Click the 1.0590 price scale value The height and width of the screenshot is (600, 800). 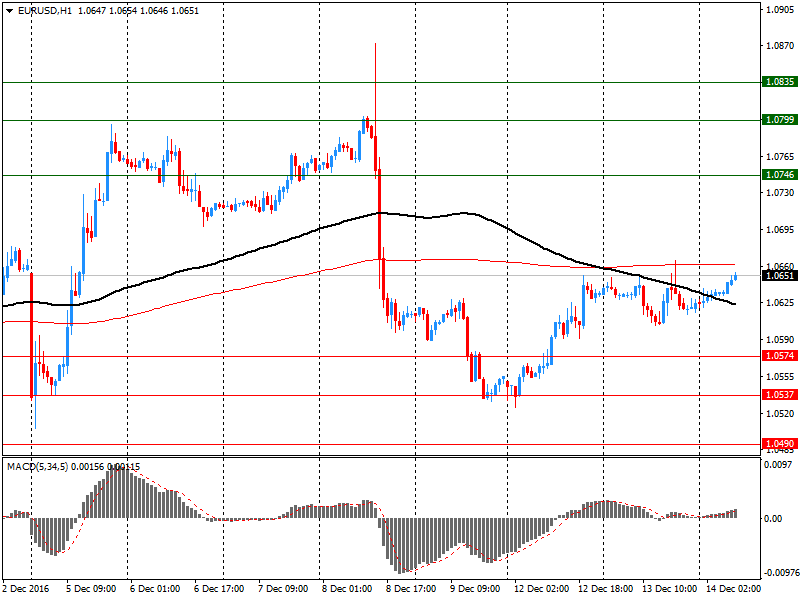tap(780, 339)
